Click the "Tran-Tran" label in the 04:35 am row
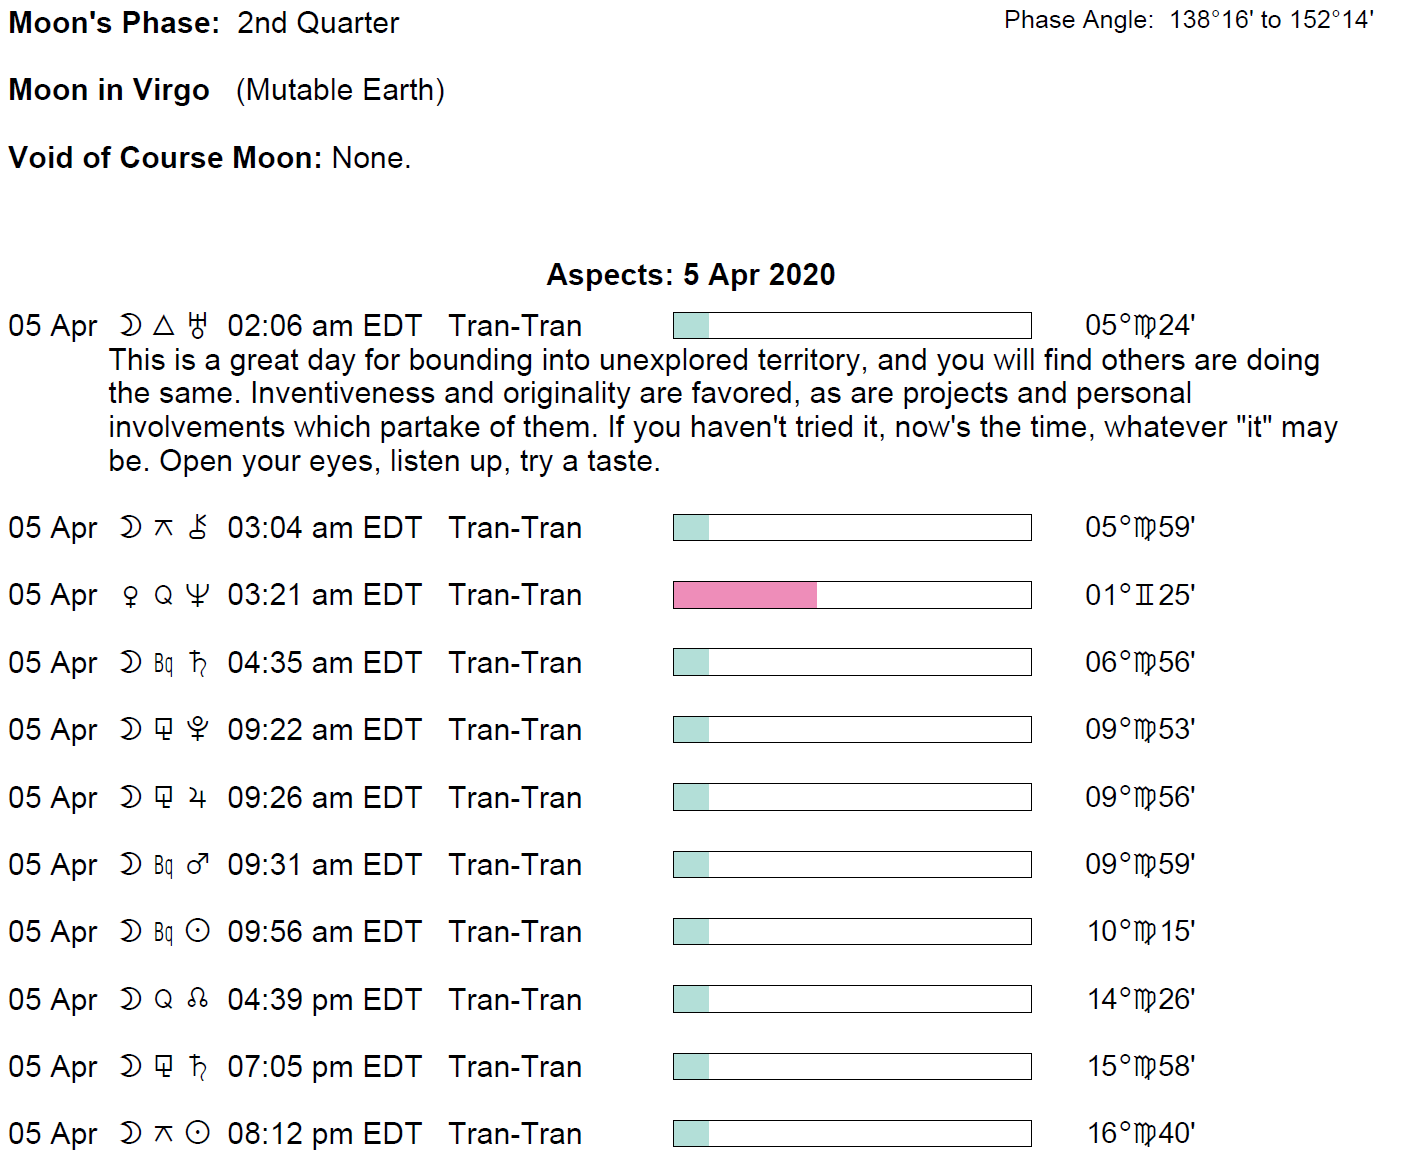The height and width of the screenshot is (1162, 1419). click(514, 663)
